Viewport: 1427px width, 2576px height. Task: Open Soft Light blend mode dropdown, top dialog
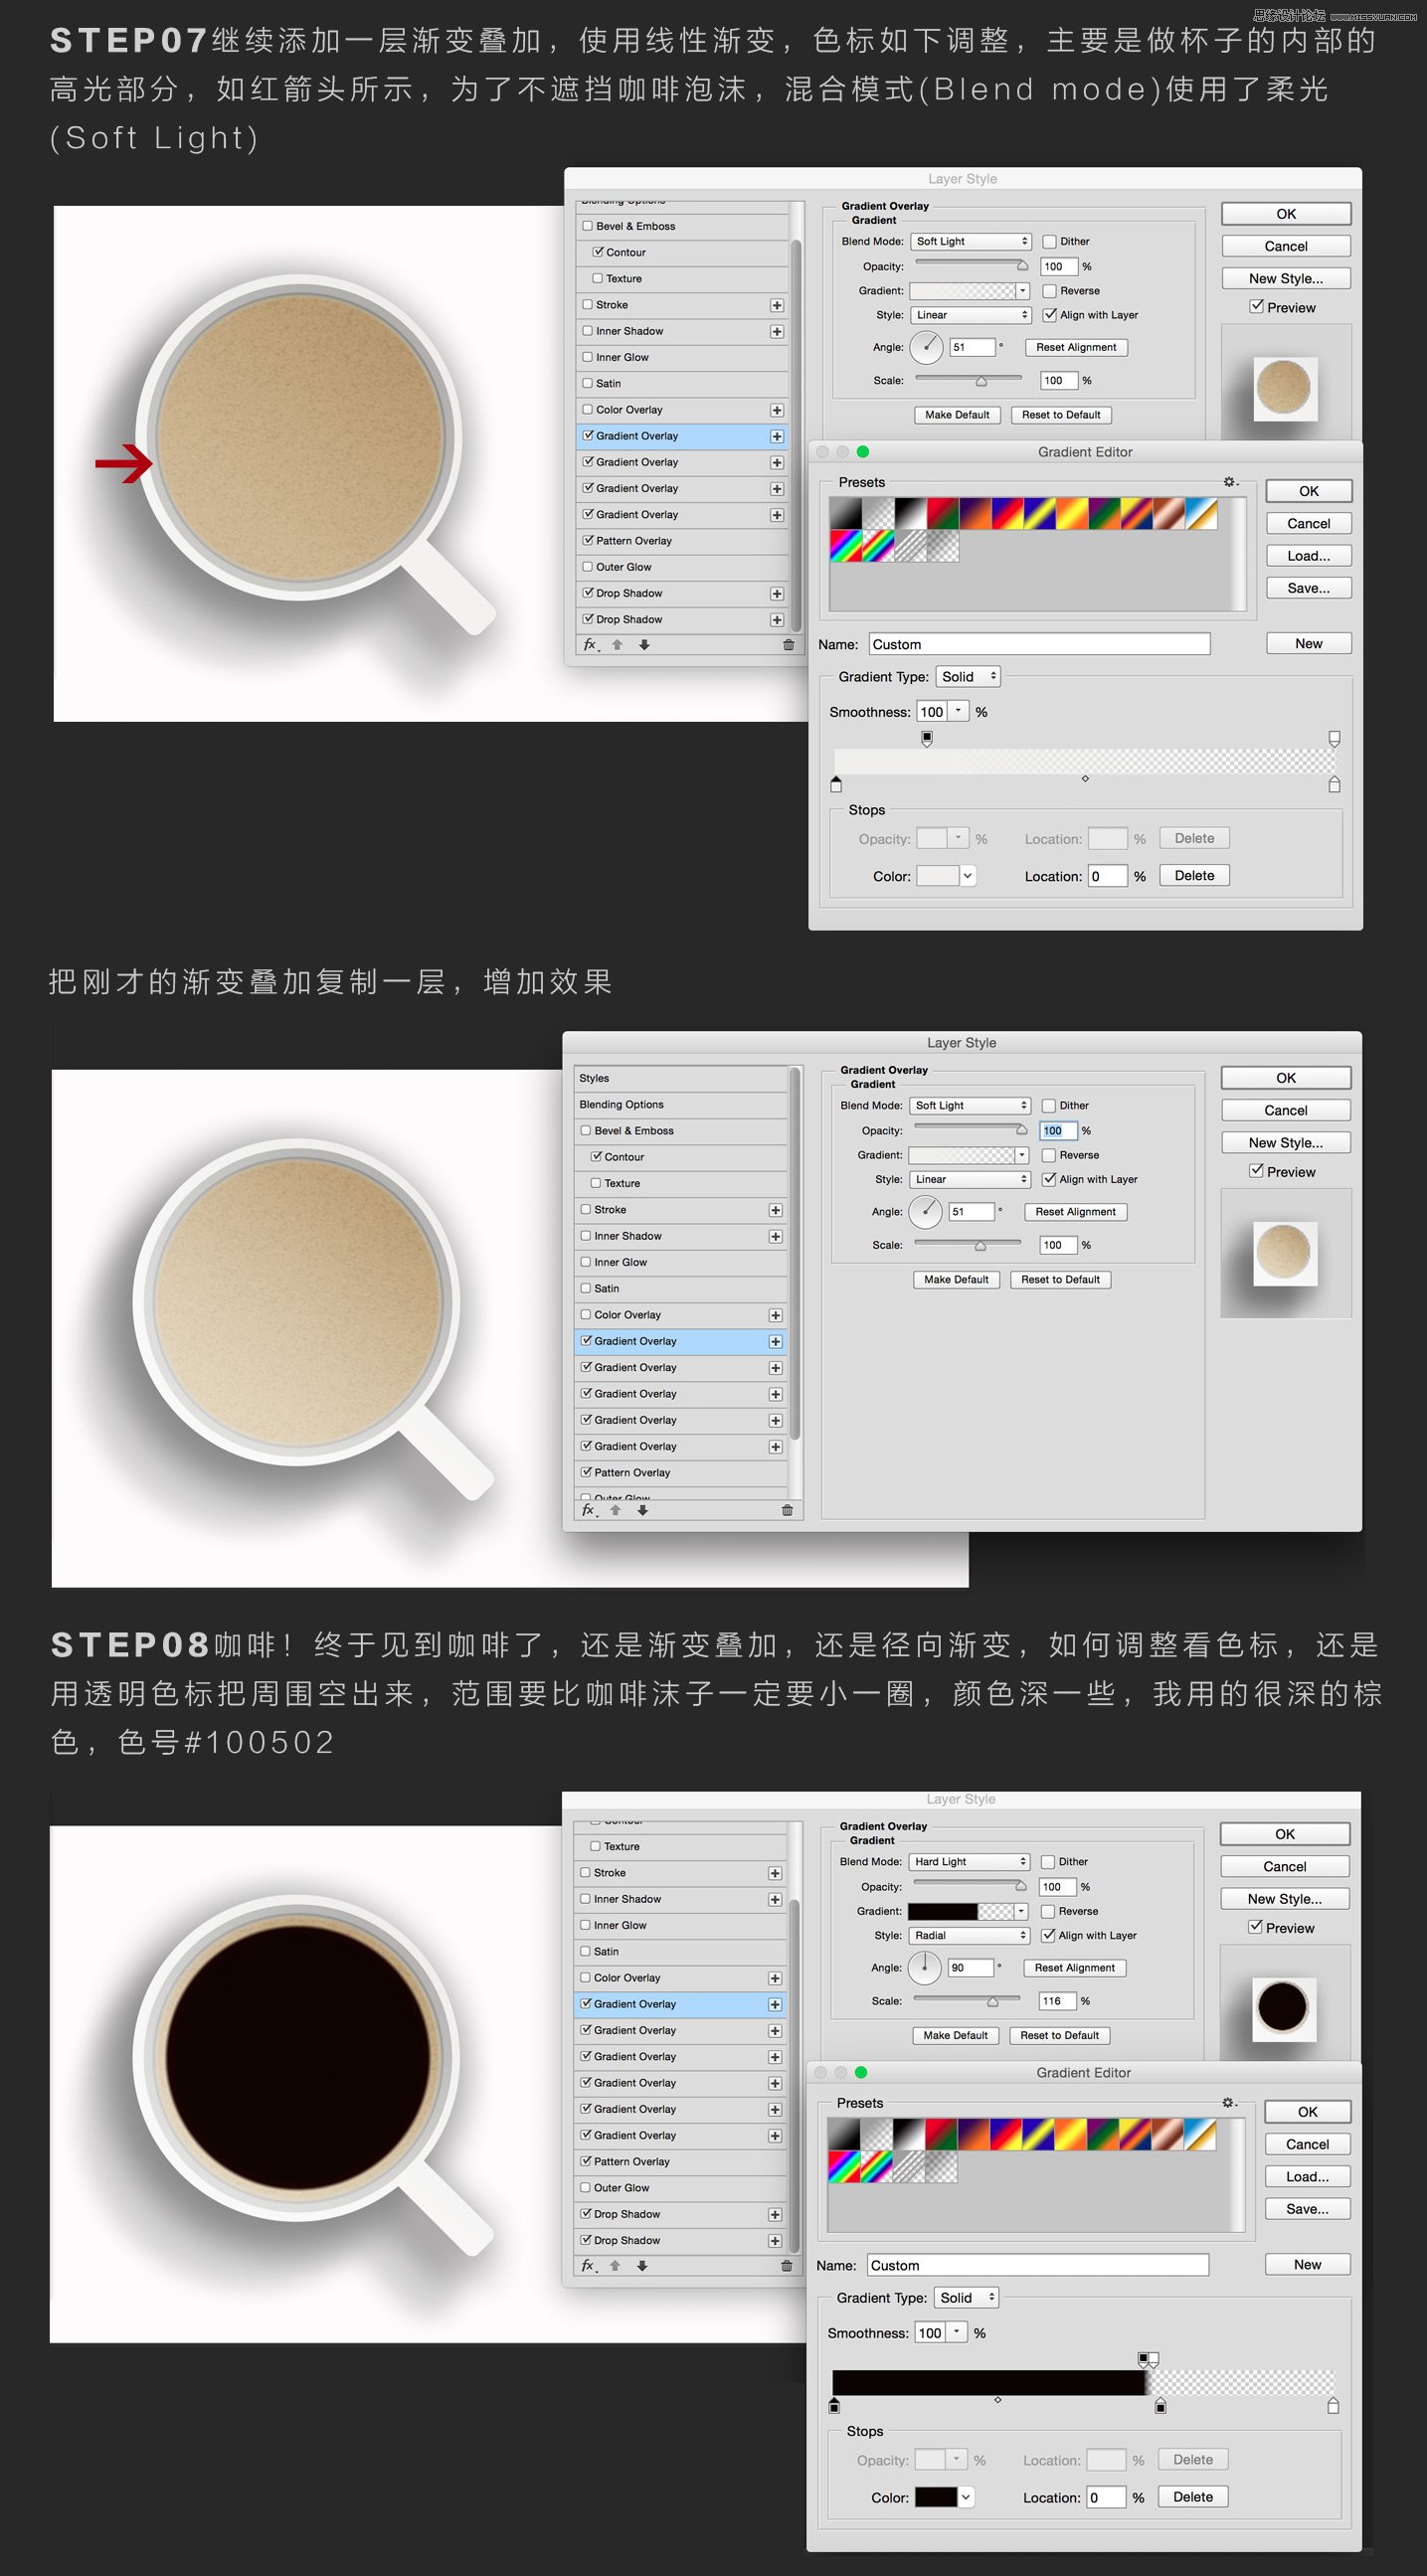(x=970, y=241)
